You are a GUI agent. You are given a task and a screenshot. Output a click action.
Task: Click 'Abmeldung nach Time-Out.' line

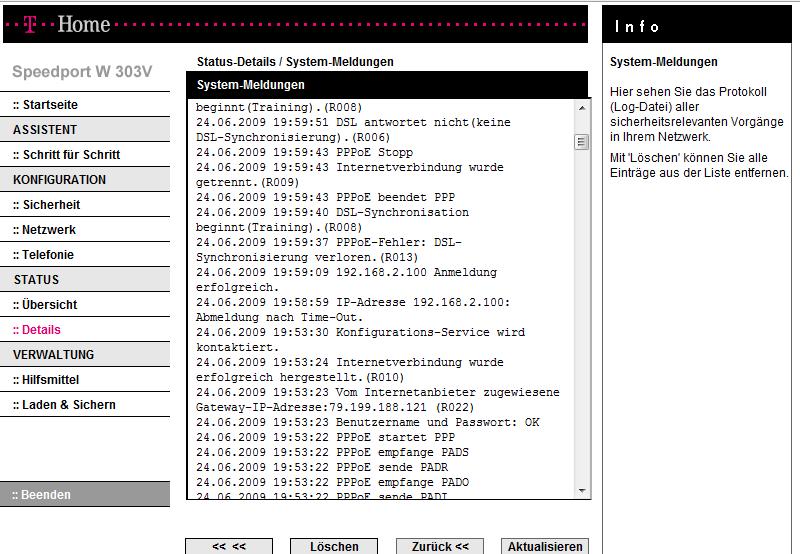pos(280,317)
